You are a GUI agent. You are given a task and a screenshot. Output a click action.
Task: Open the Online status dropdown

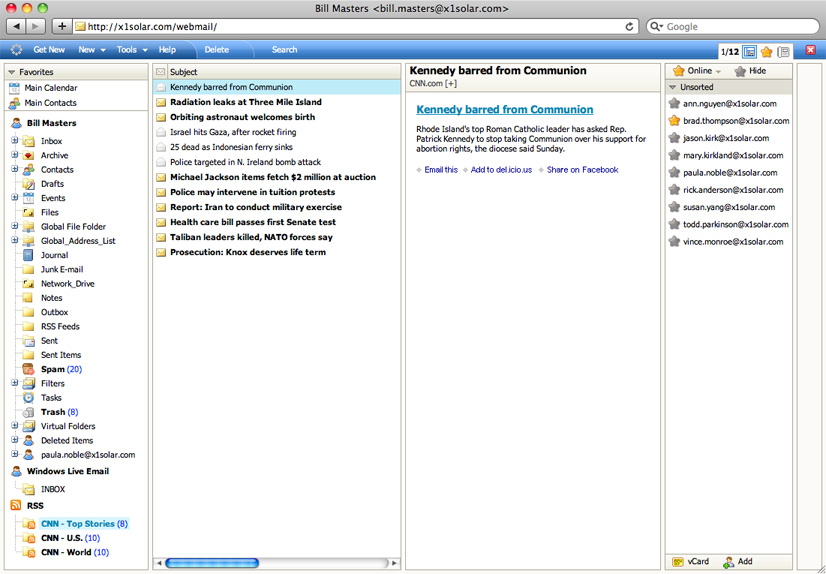click(698, 71)
